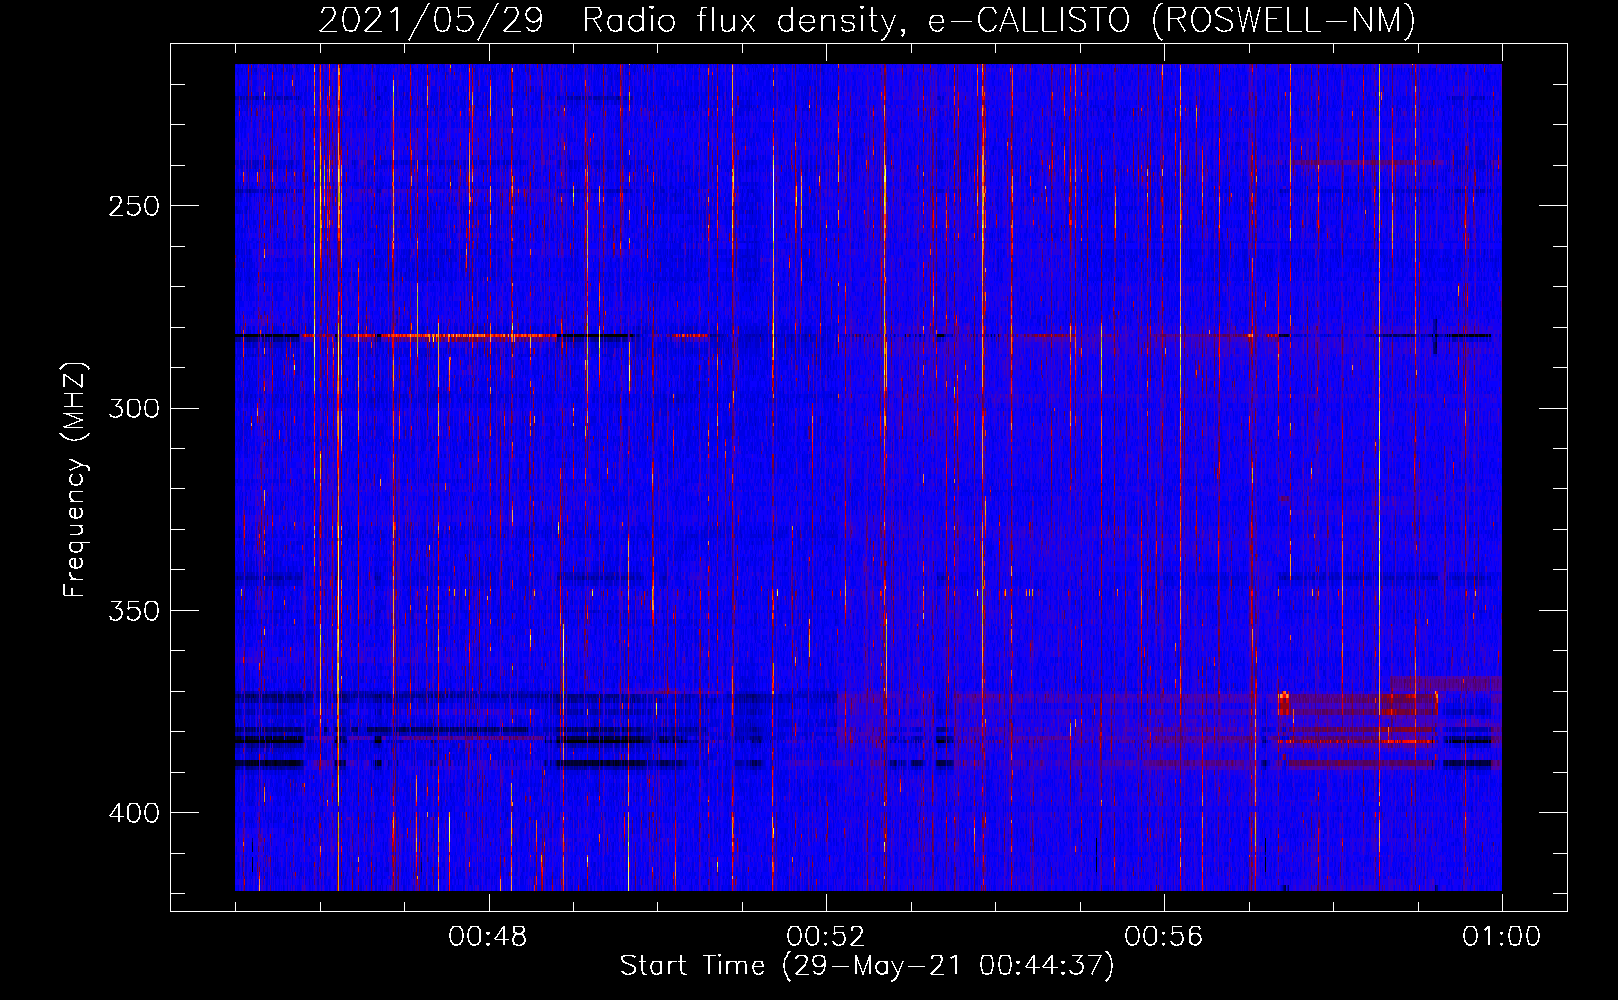Click the 'Start Time (29-May-21 00:44:37)' label
1618x1000 pixels.
[x=867, y=966]
